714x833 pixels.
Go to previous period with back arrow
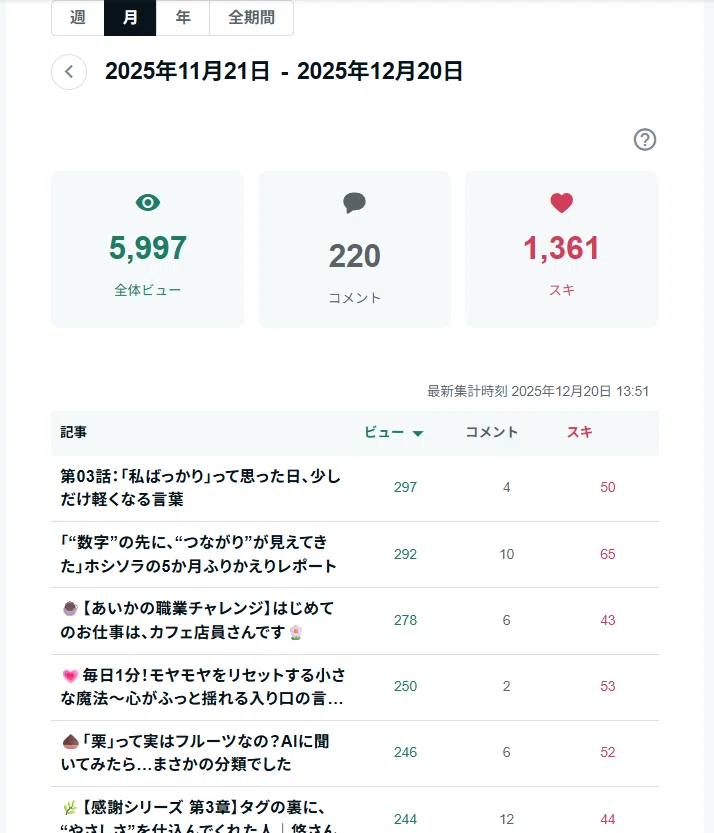69,72
